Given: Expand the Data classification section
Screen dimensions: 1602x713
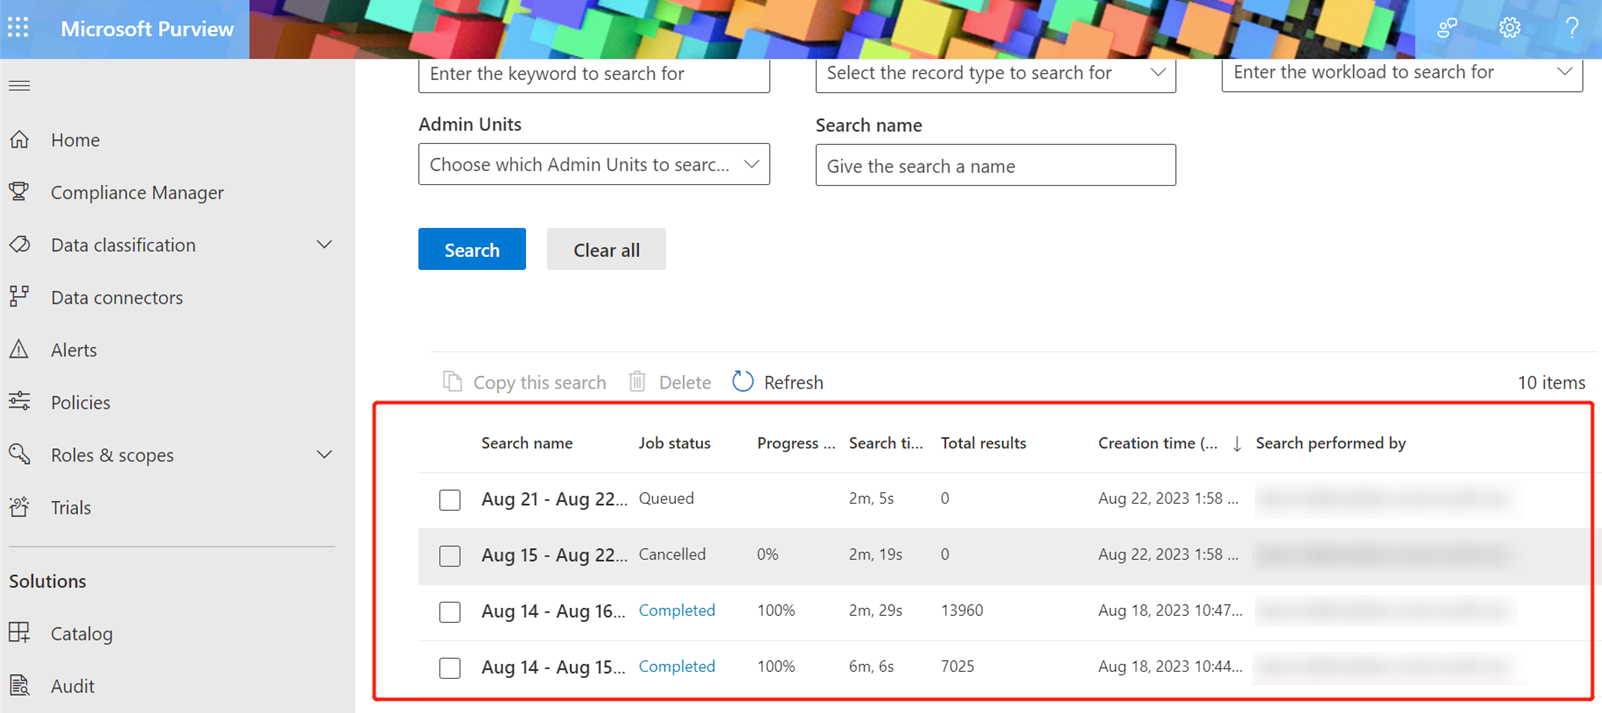Looking at the screenshot, I should click(324, 245).
